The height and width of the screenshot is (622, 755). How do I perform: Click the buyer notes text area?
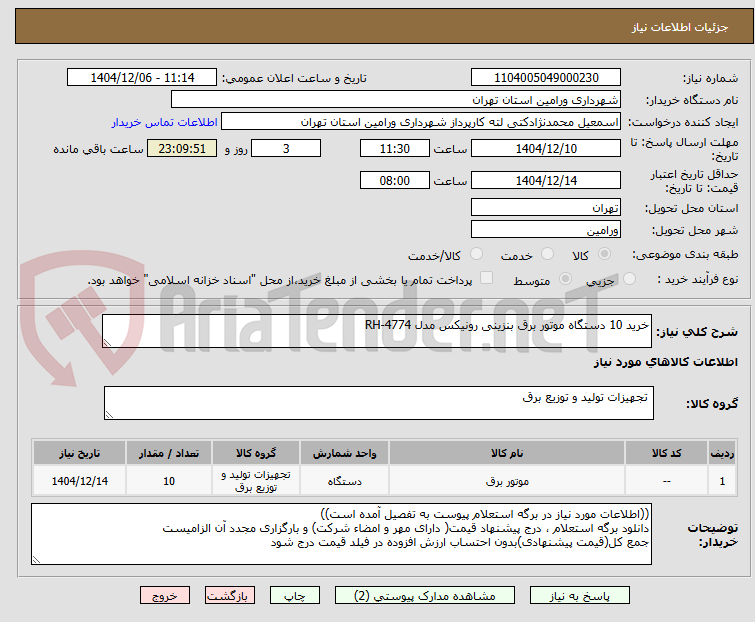click(x=341, y=534)
